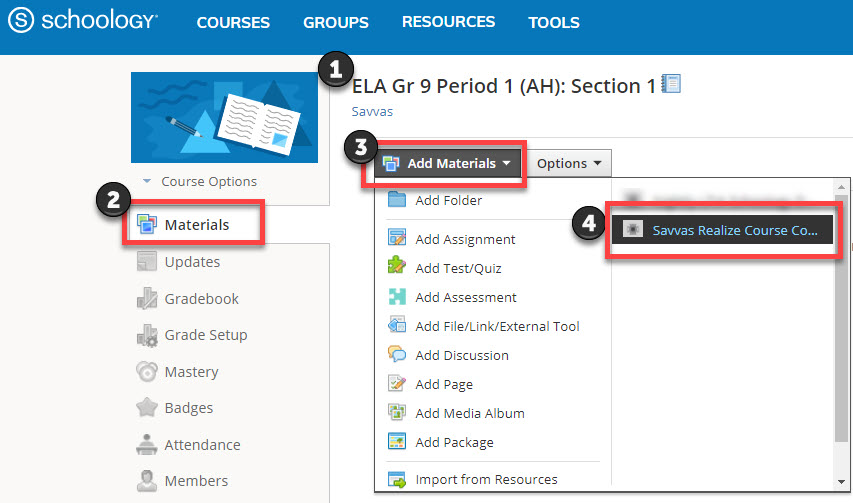Choose Add Page
The height and width of the screenshot is (503, 853).
tap(444, 384)
